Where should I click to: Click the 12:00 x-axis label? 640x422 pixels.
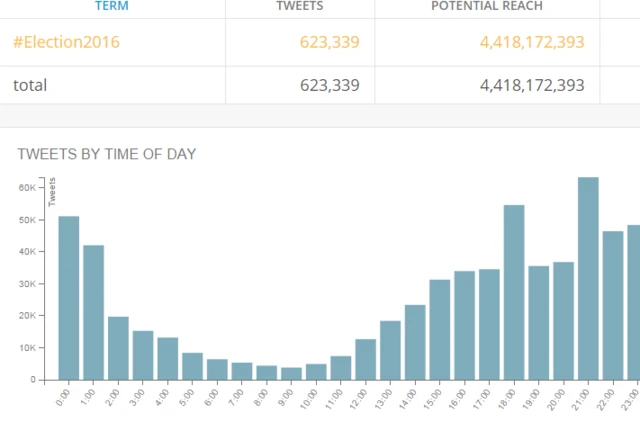point(359,395)
